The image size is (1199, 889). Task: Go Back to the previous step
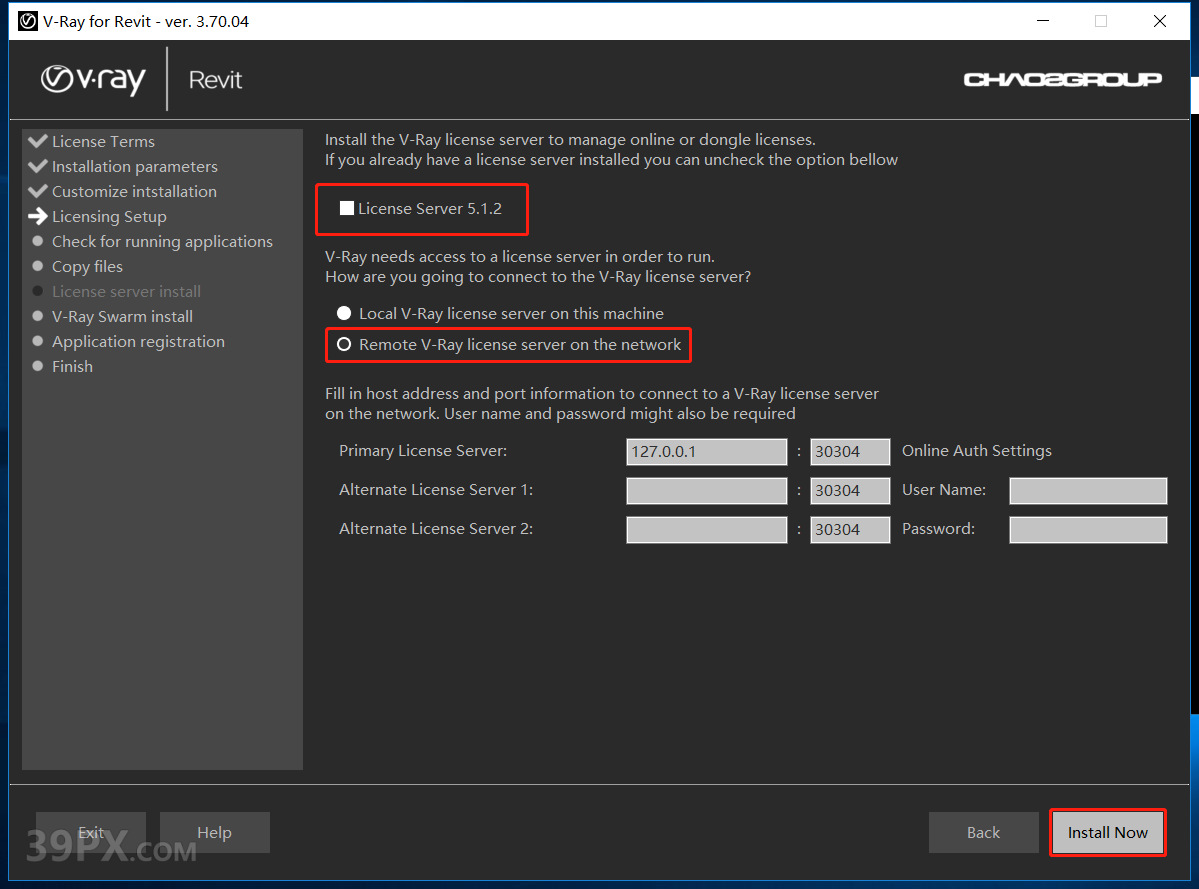click(x=983, y=832)
